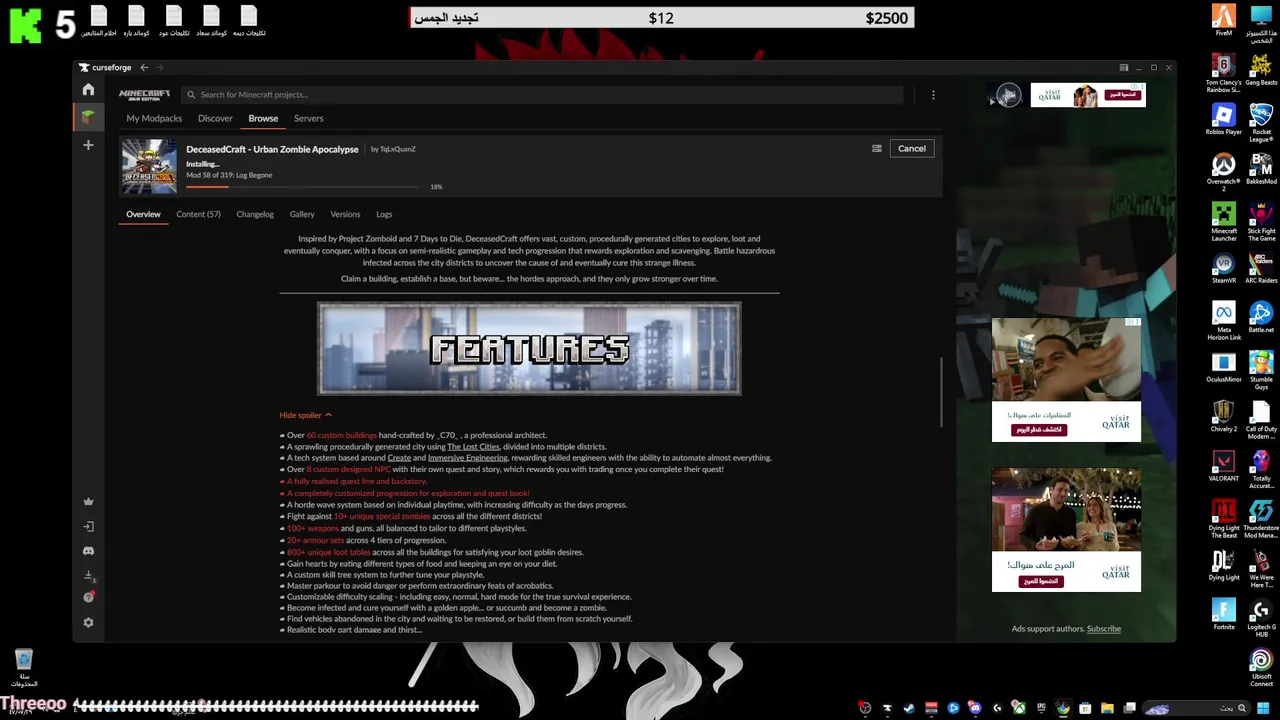Open the Servers tab

[308, 118]
